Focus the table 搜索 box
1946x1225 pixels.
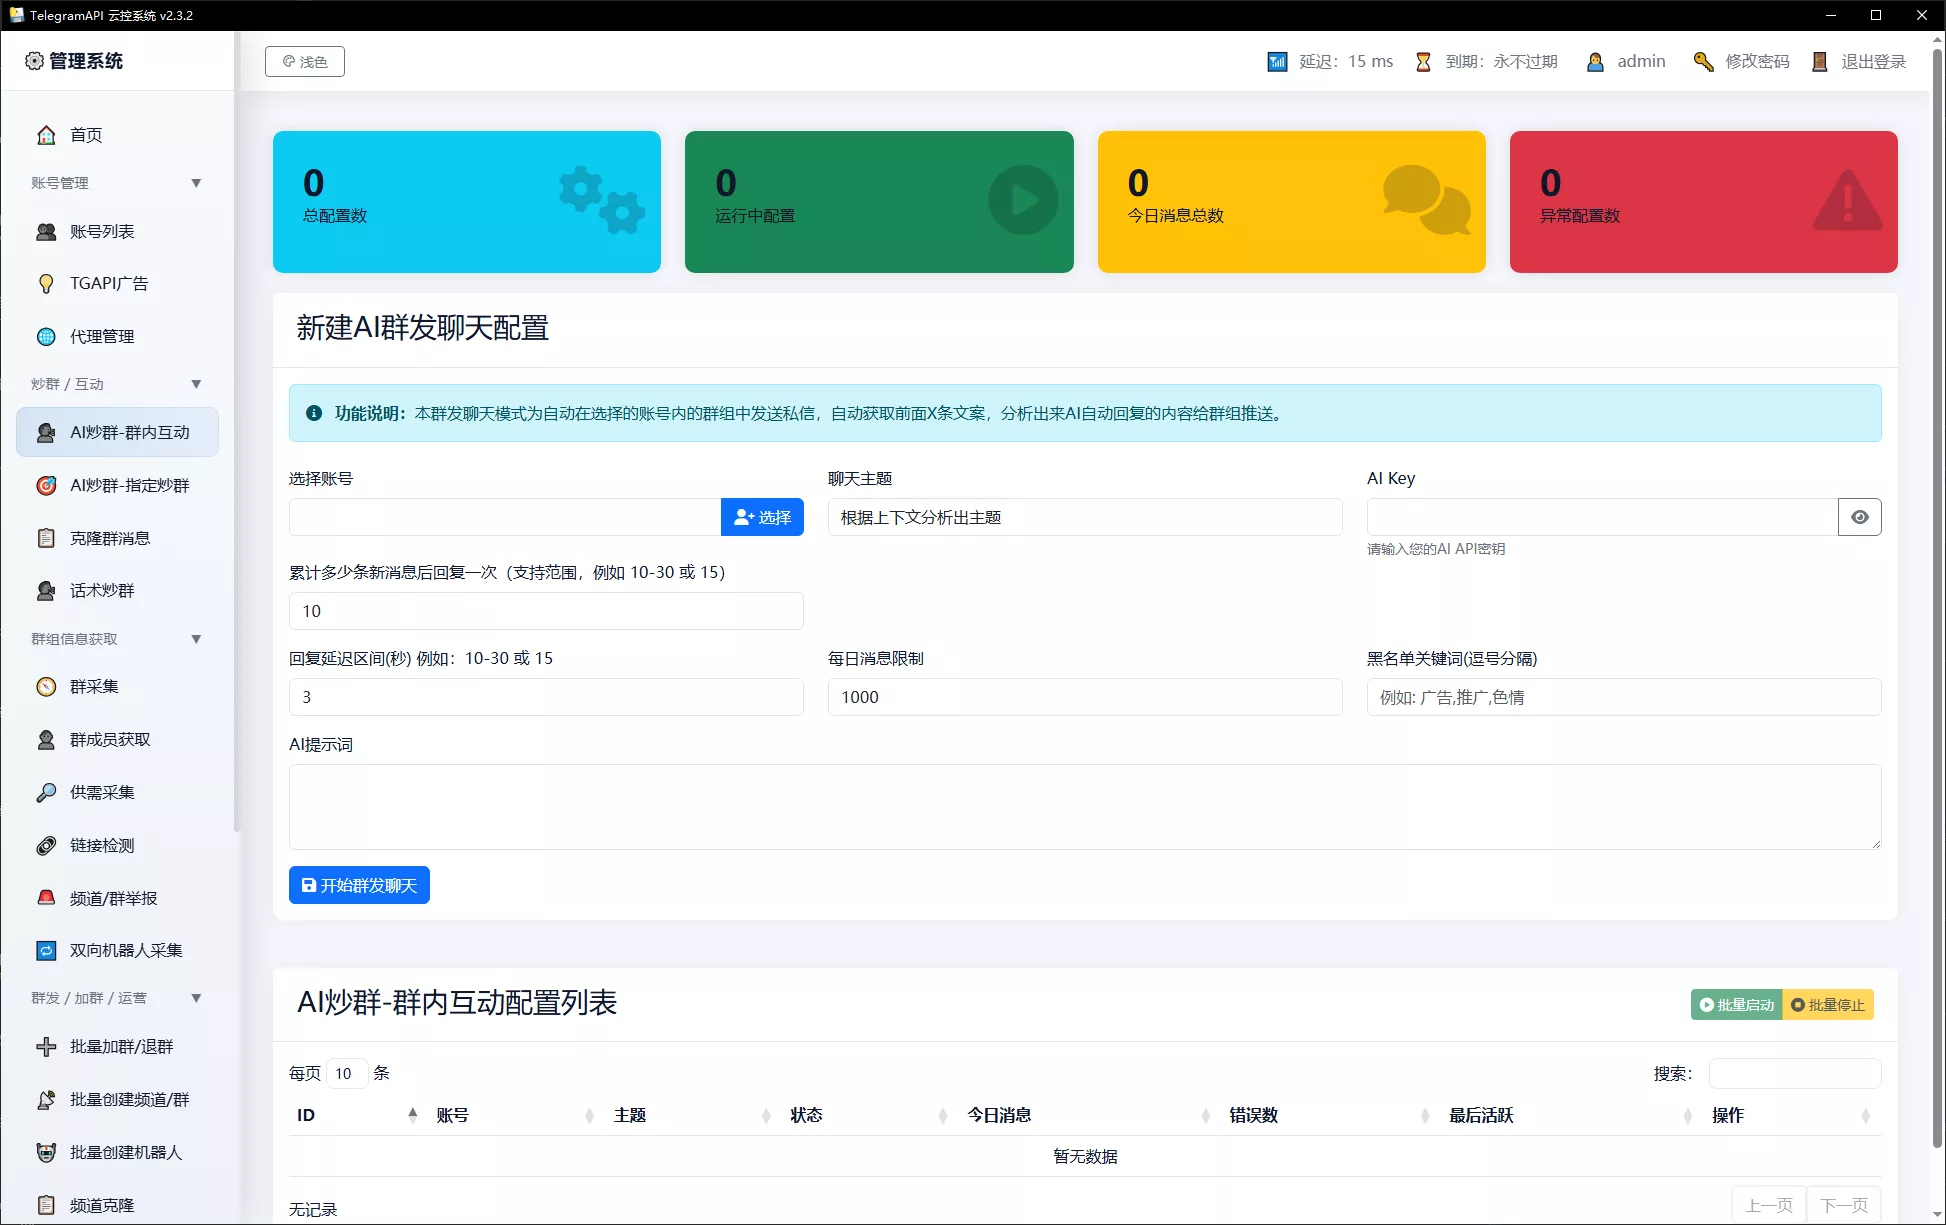point(1795,1073)
